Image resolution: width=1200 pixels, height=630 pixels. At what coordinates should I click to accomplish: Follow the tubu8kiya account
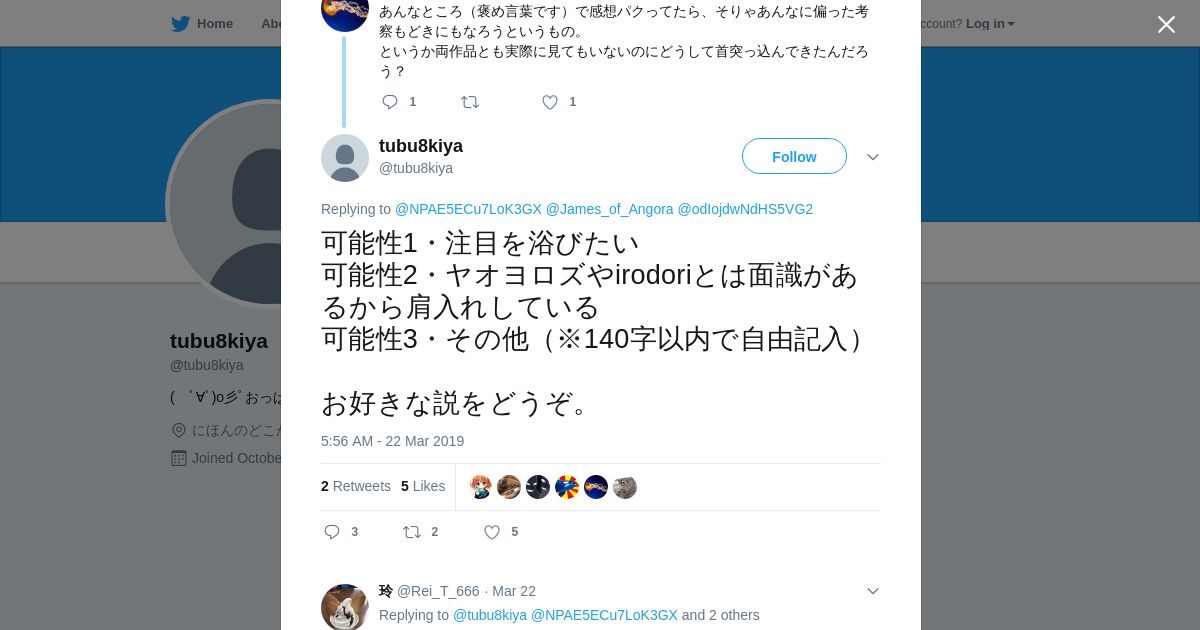(794, 156)
